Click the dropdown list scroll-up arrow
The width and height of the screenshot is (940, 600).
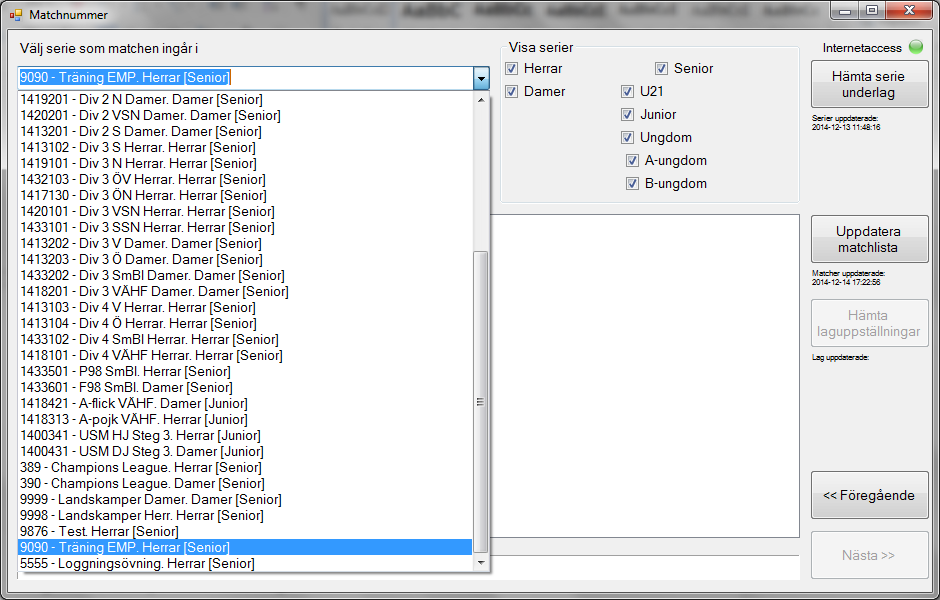481,100
